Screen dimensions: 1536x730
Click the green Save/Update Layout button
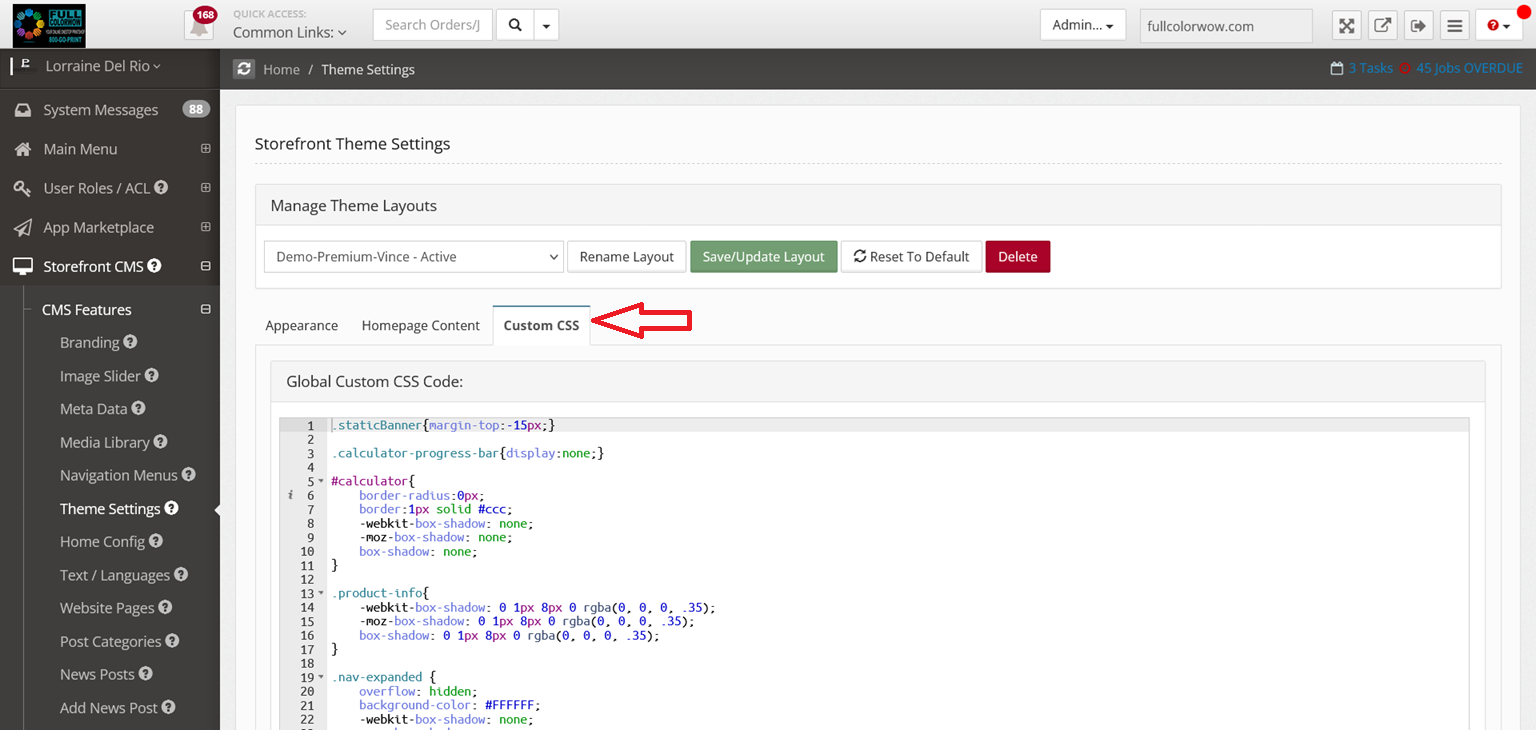point(763,257)
